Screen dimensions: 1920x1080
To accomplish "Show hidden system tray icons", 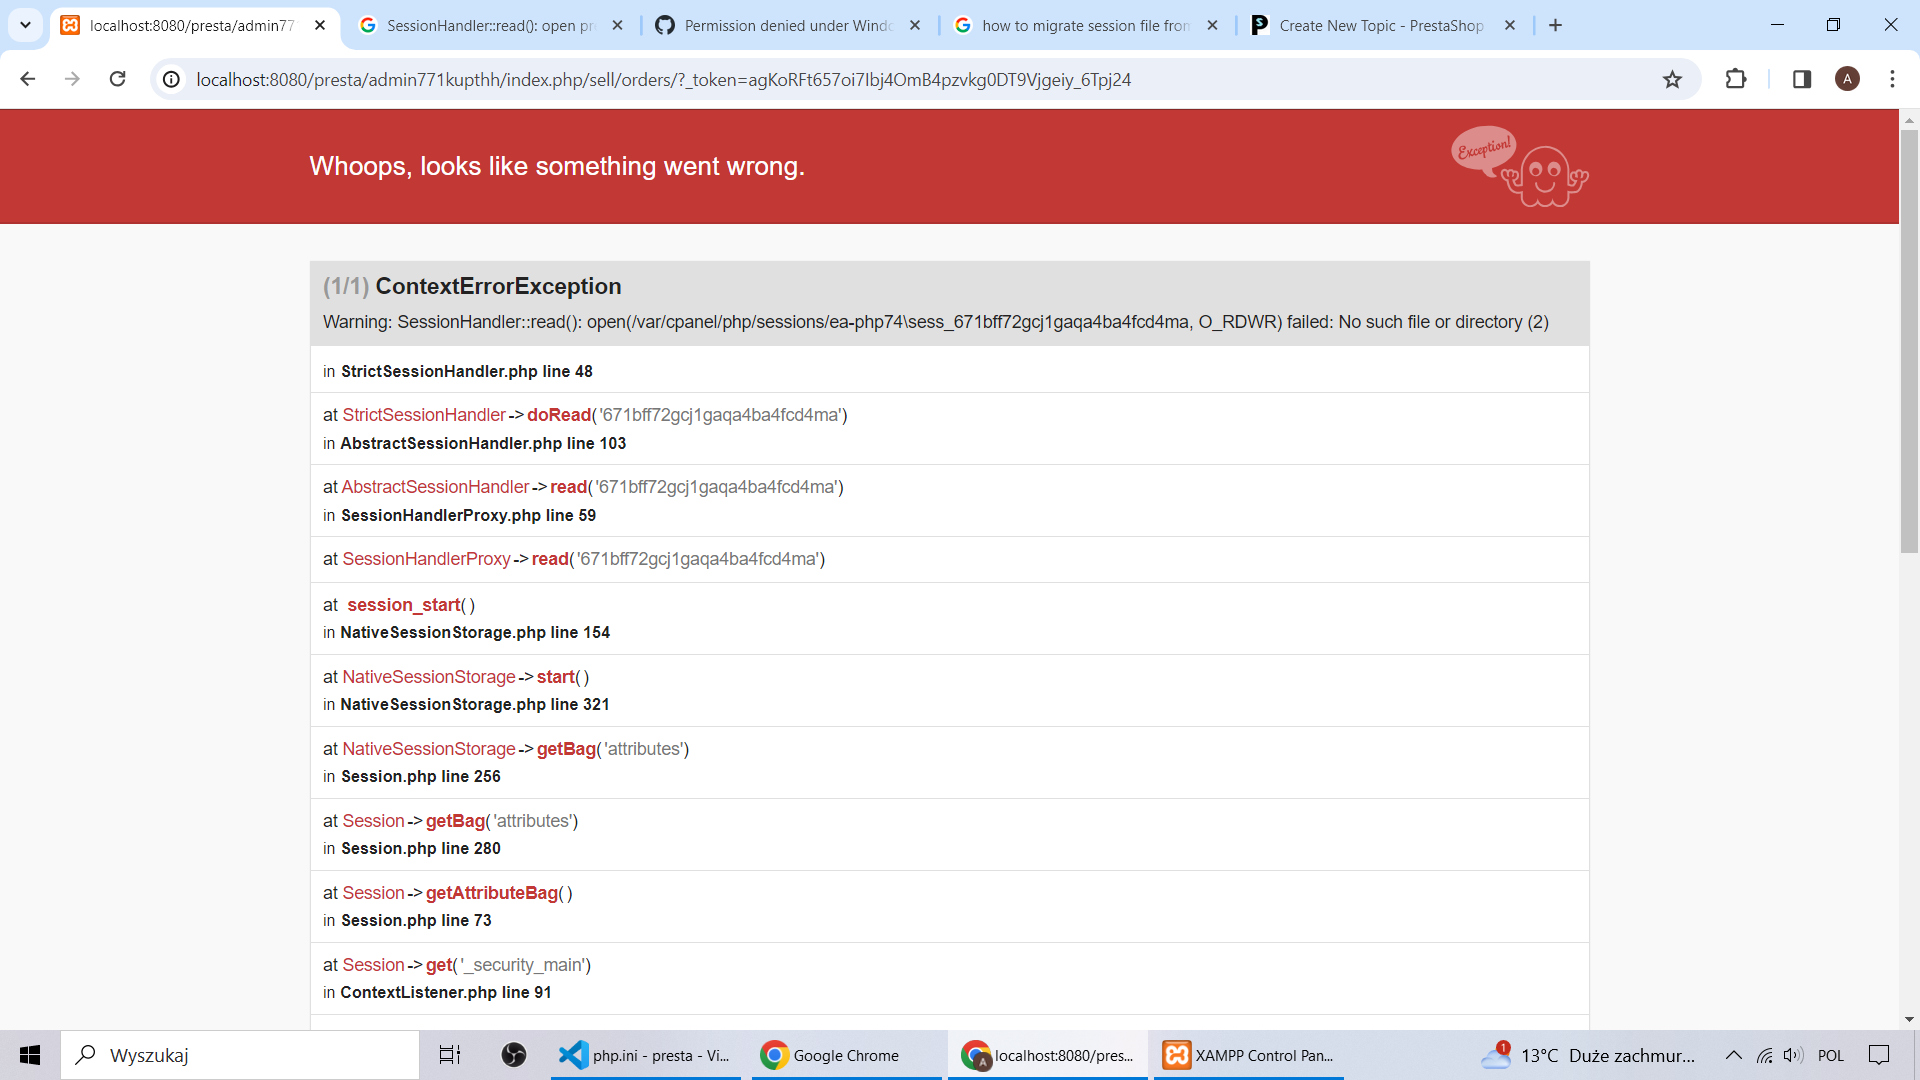I will tap(1734, 1055).
